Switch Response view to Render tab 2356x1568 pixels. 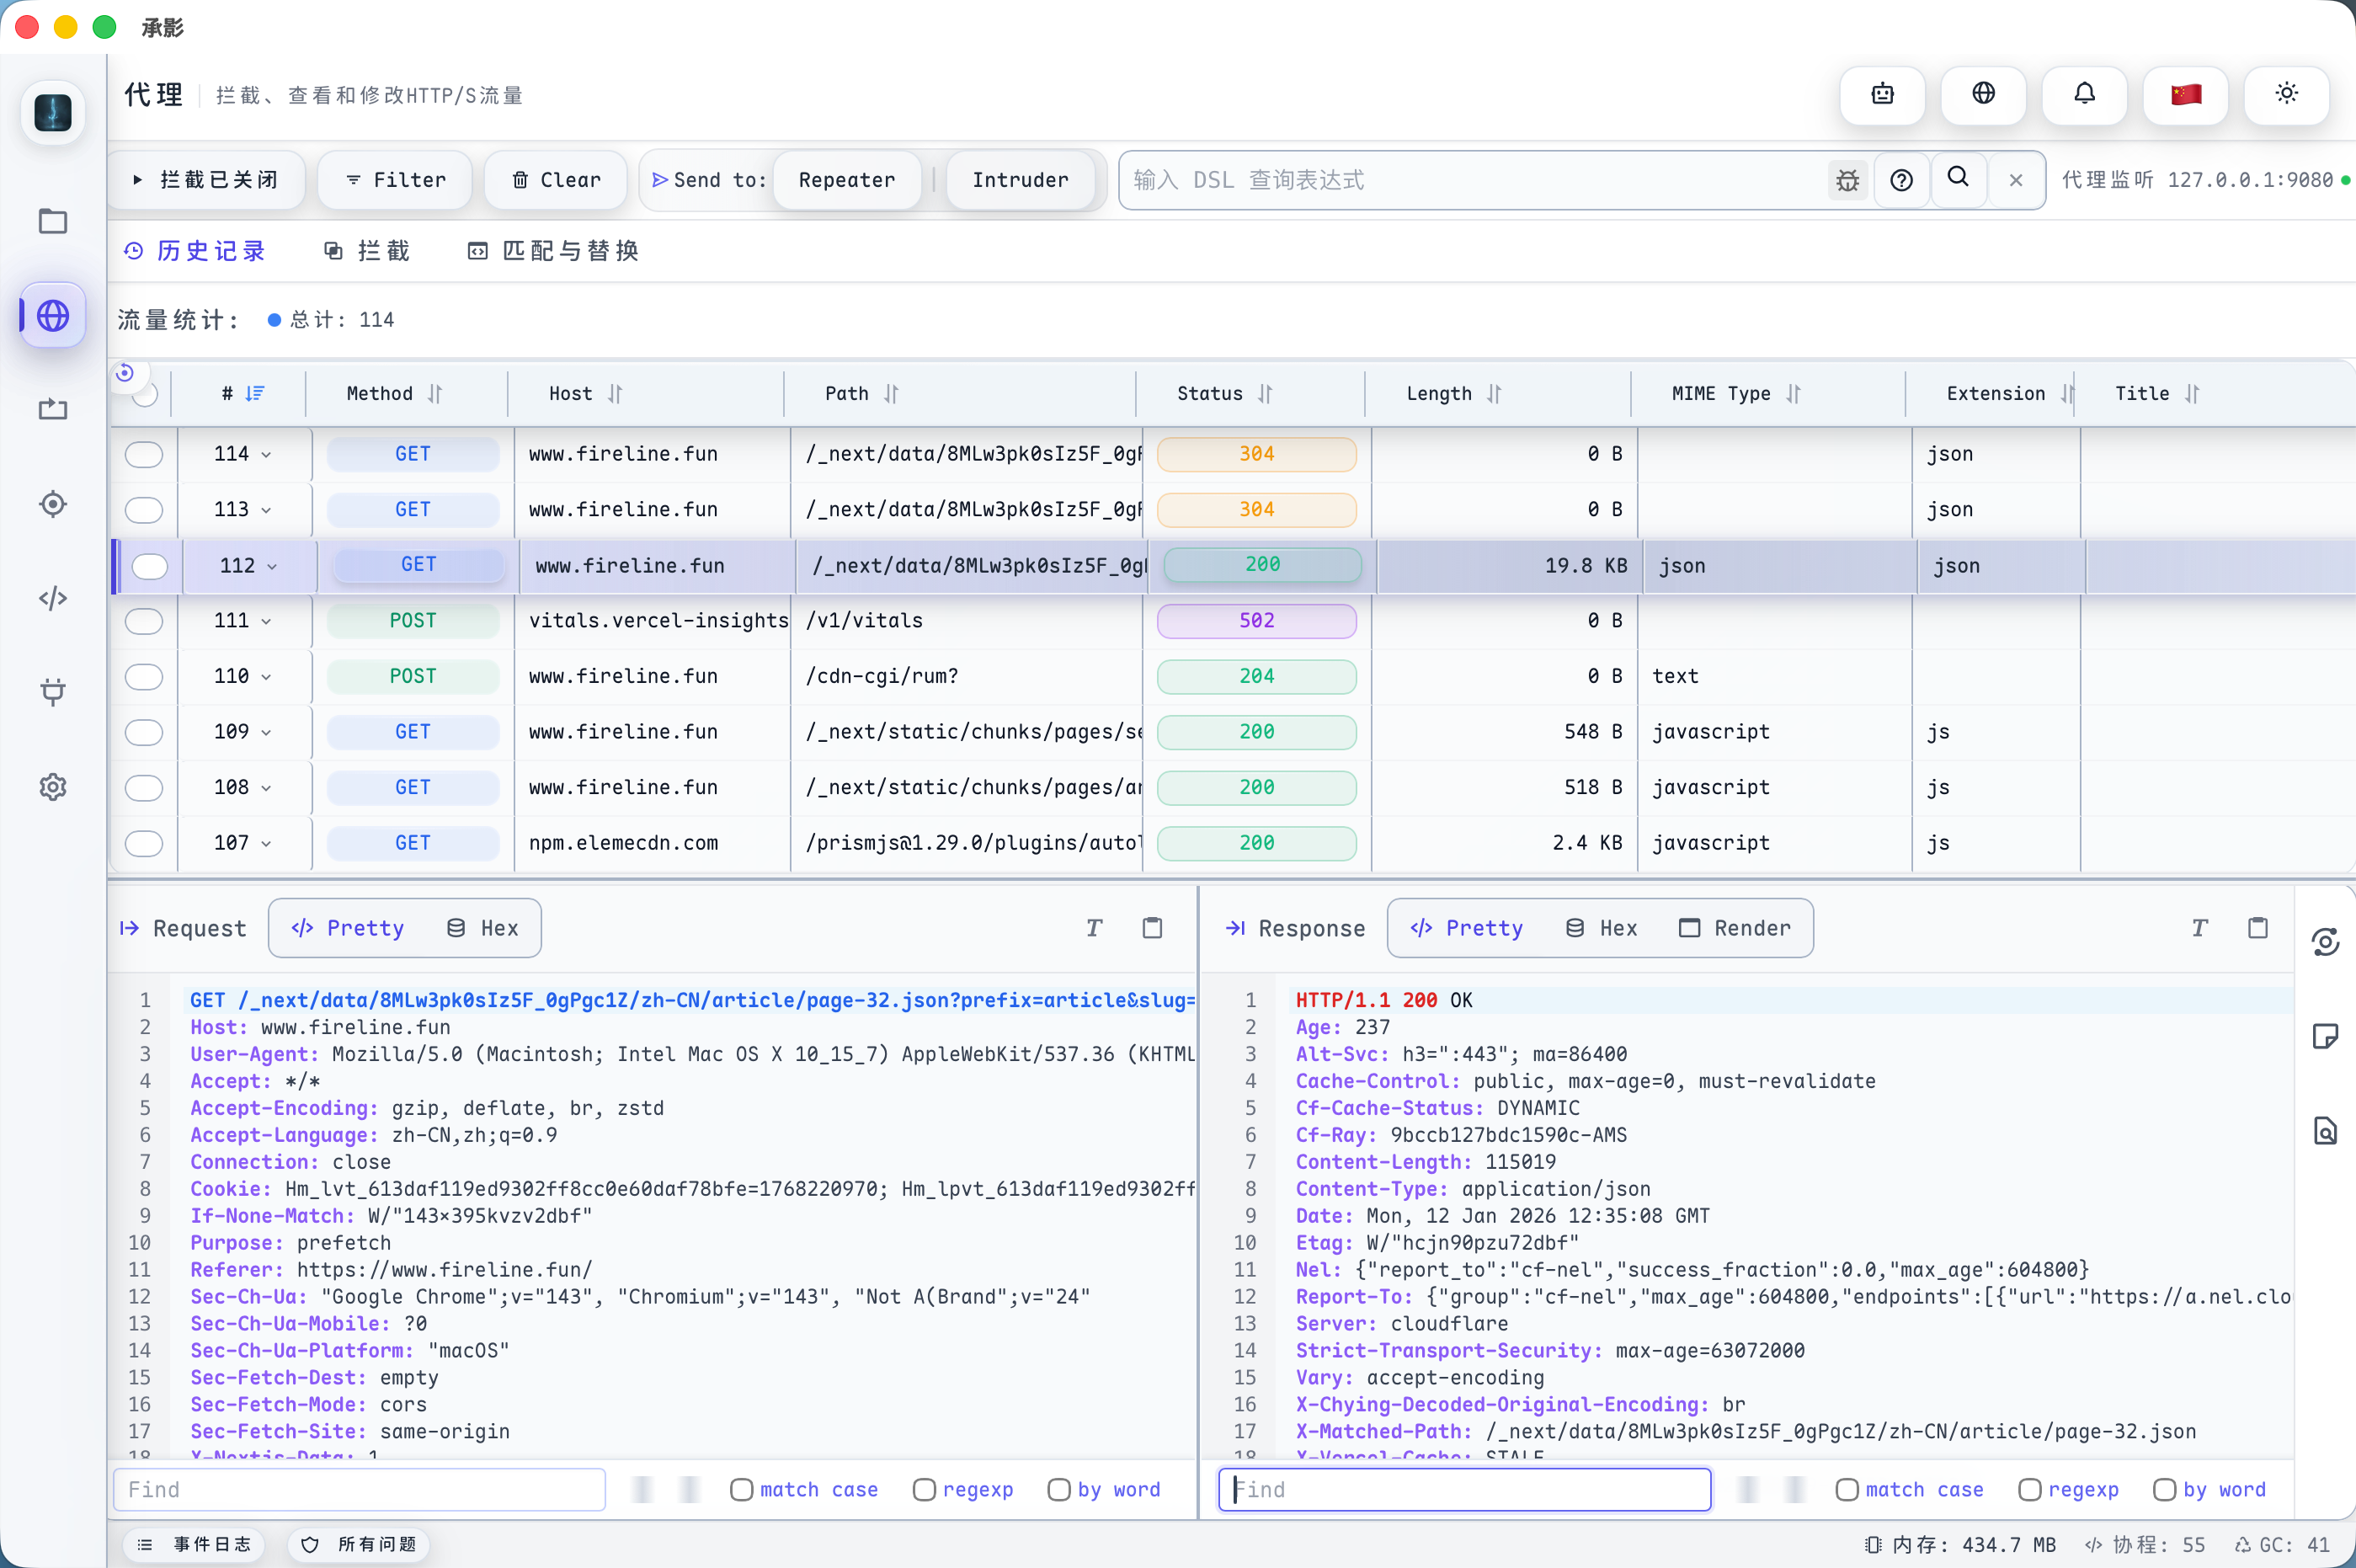click(1735, 928)
